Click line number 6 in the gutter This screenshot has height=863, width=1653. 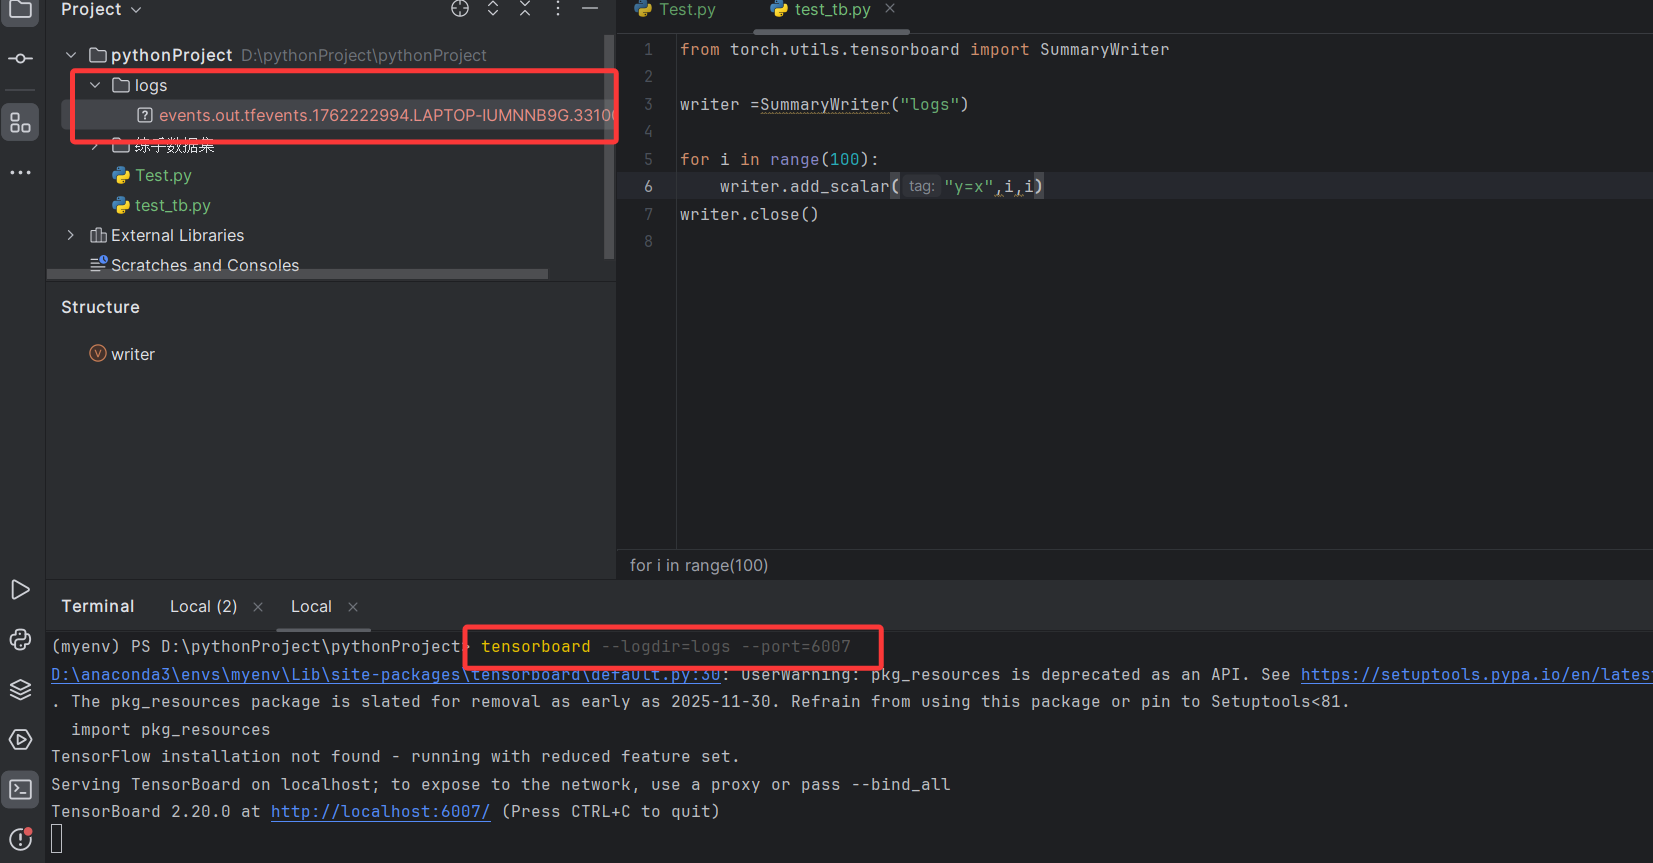tap(648, 186)
